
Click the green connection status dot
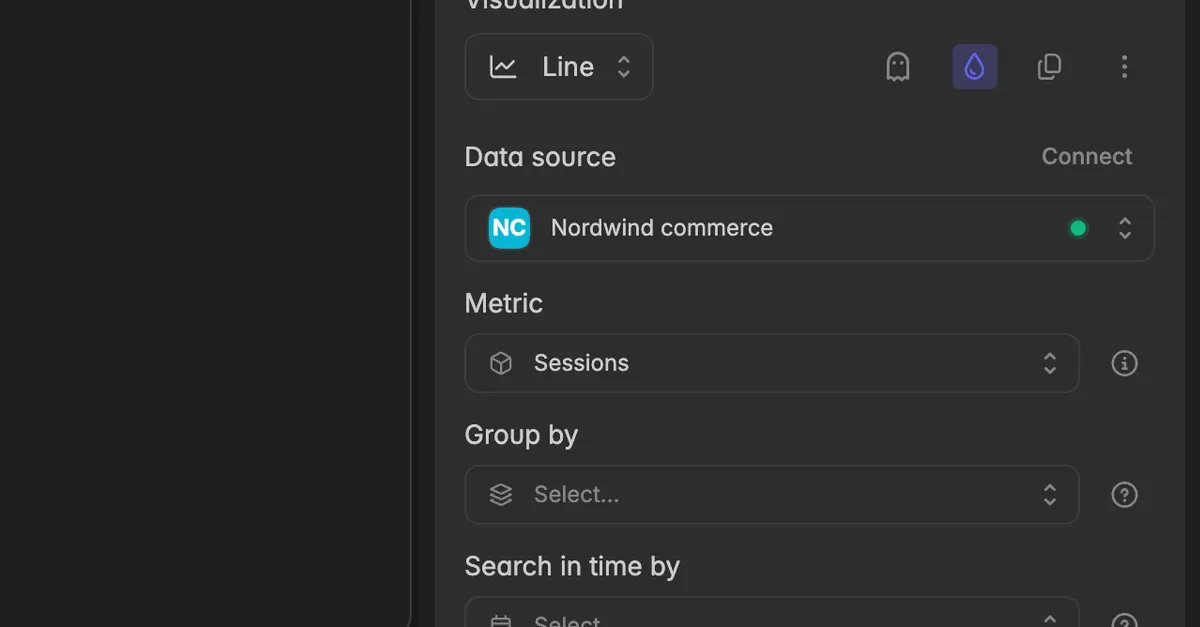pos(1078,228)
